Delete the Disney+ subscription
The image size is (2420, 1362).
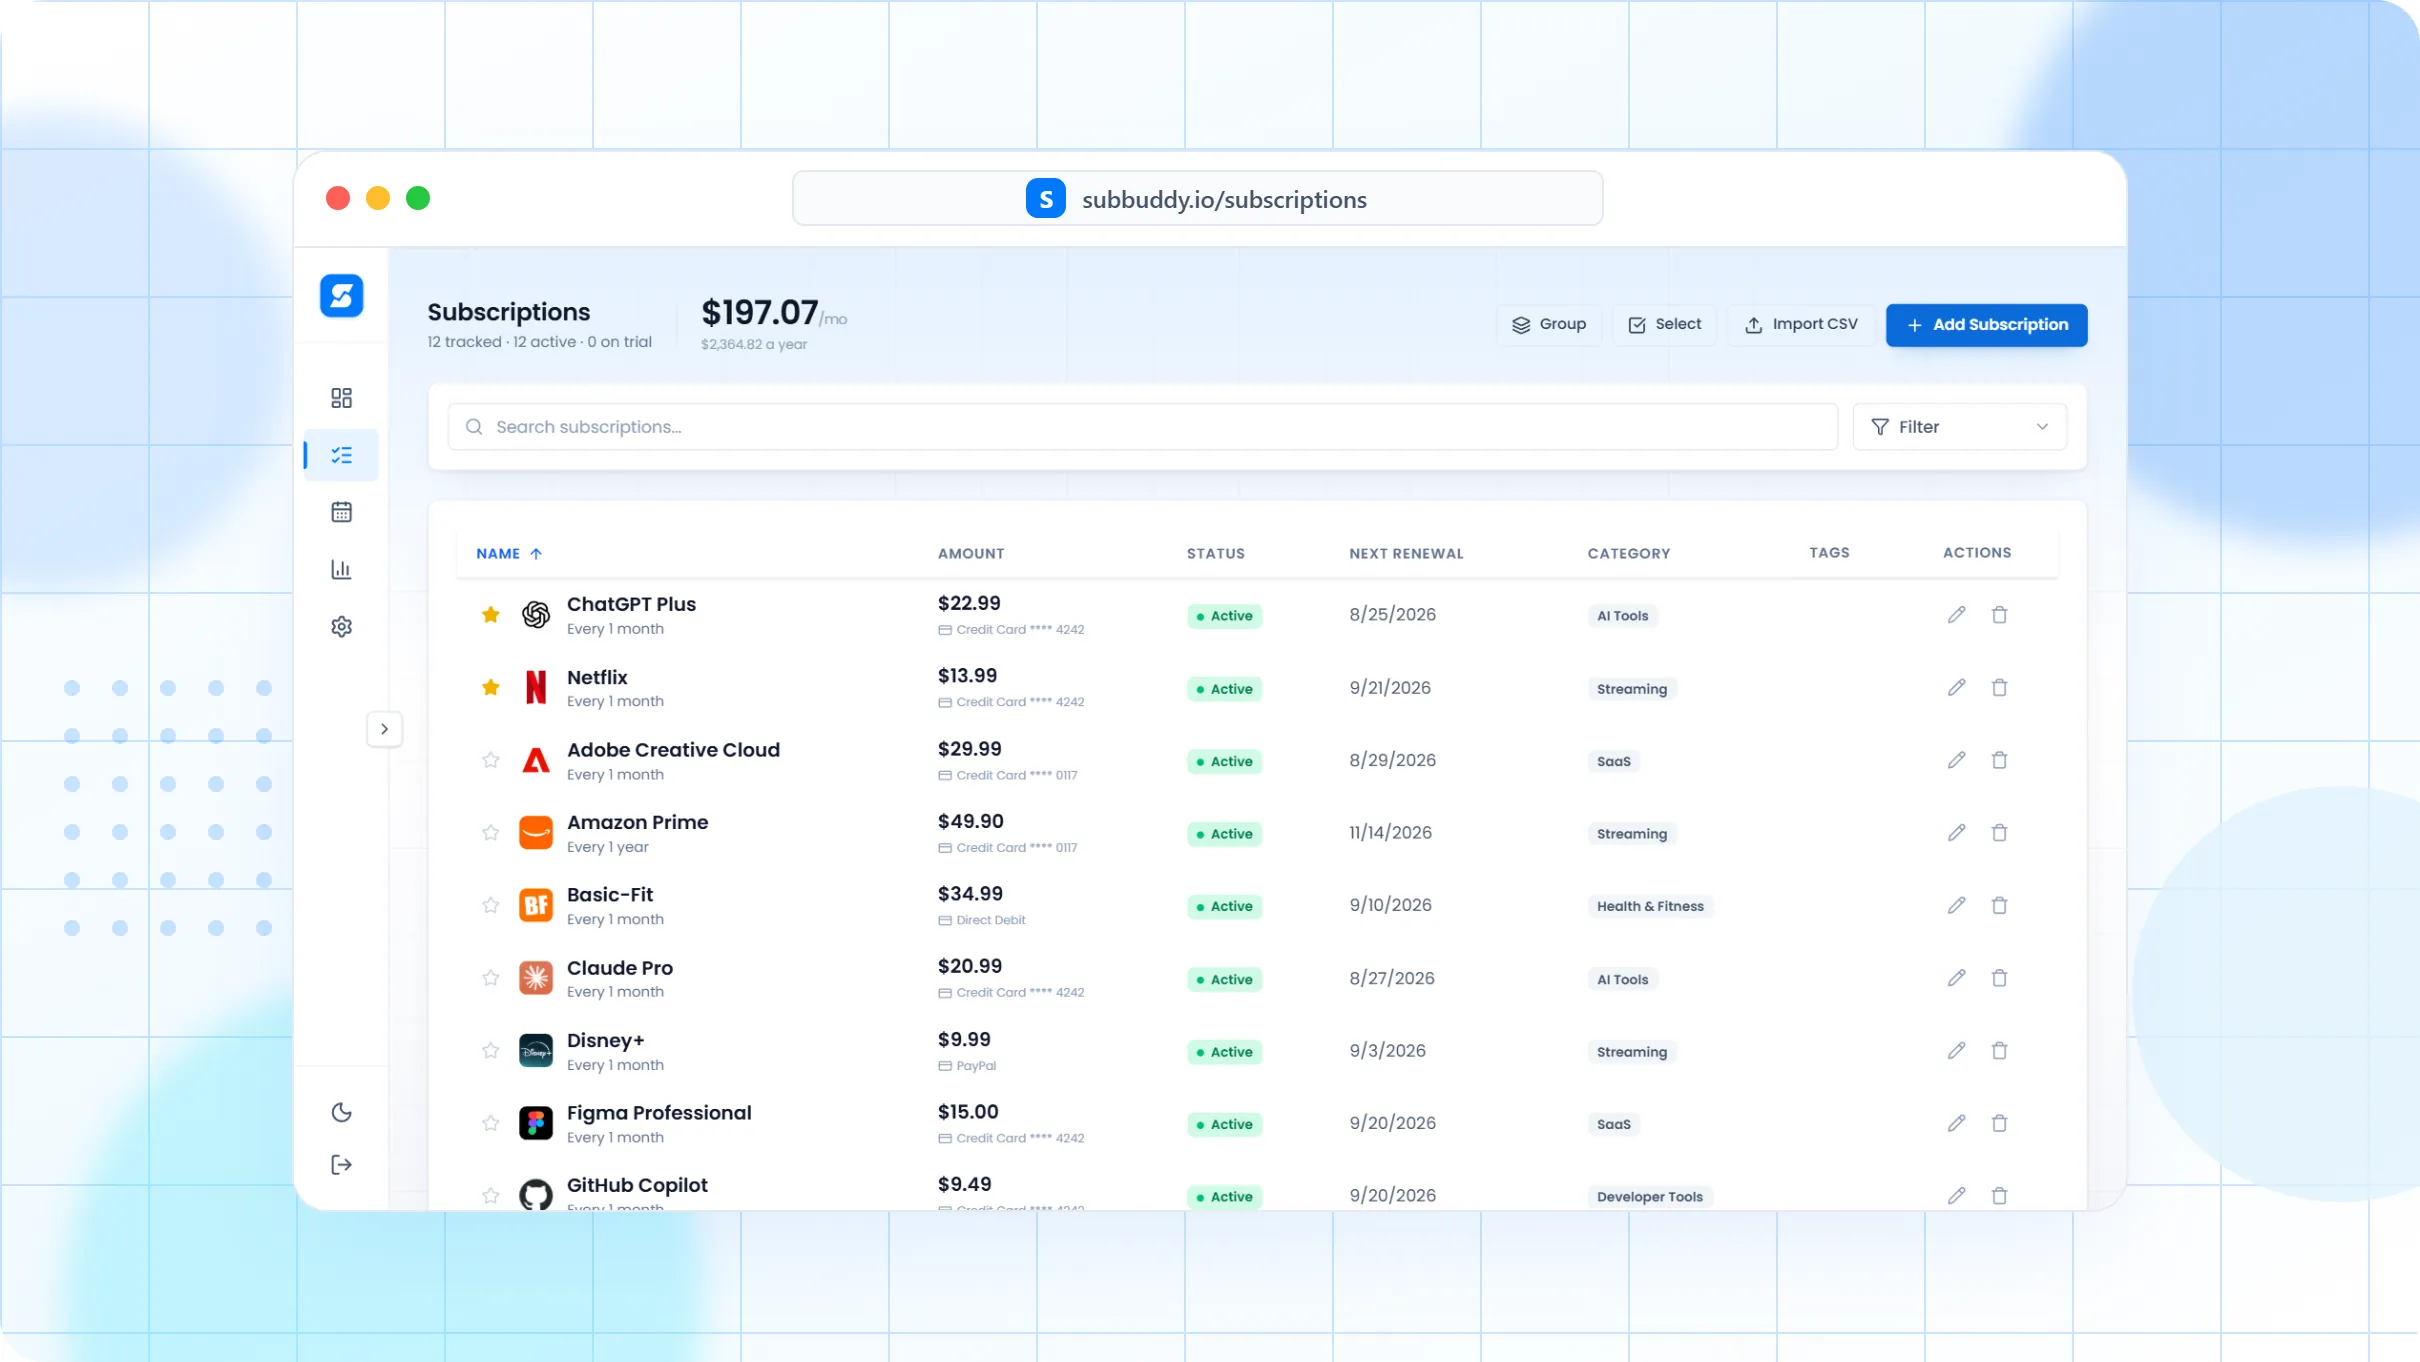pos(1999,1051)
